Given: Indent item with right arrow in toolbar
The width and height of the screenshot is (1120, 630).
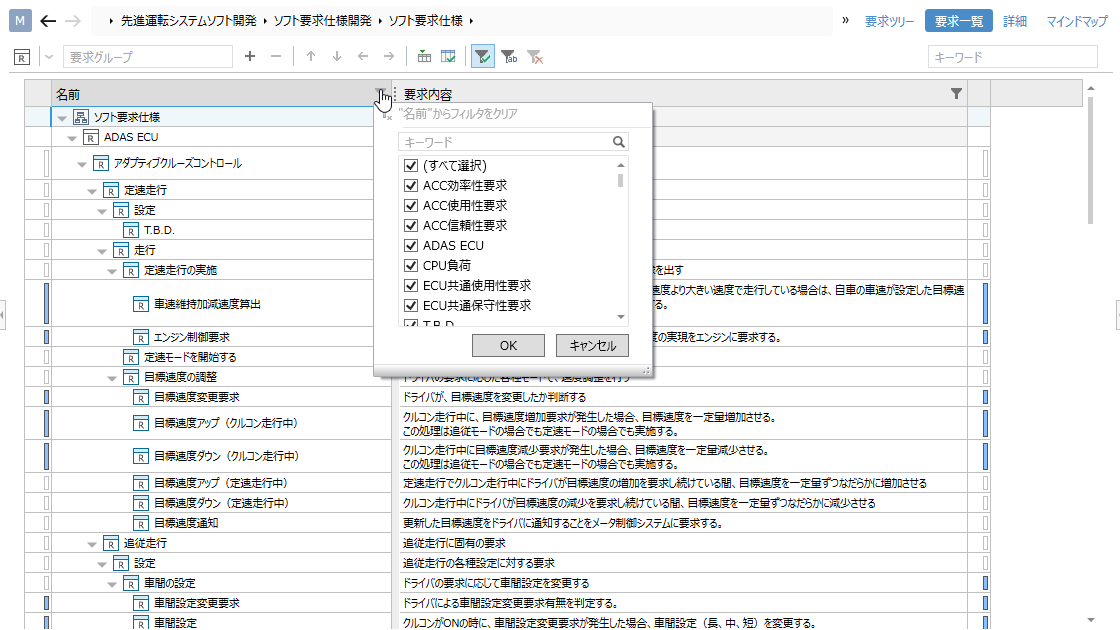Looking at the screenshot, I should click(389, 56).
